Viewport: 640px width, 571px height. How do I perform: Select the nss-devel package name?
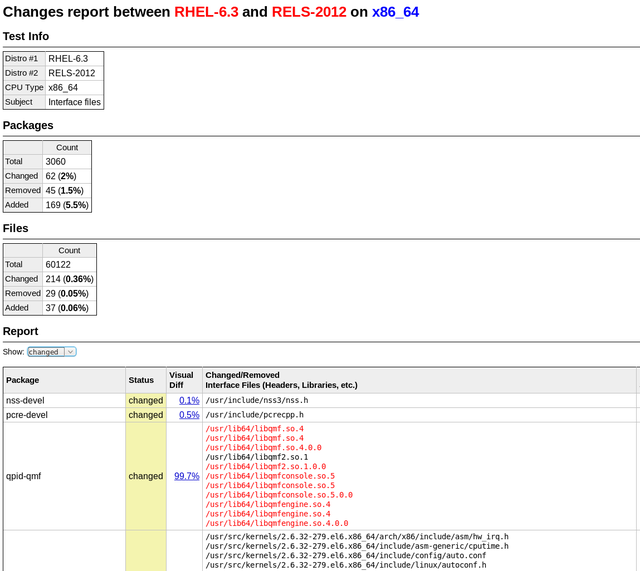[x=25, y=400]
